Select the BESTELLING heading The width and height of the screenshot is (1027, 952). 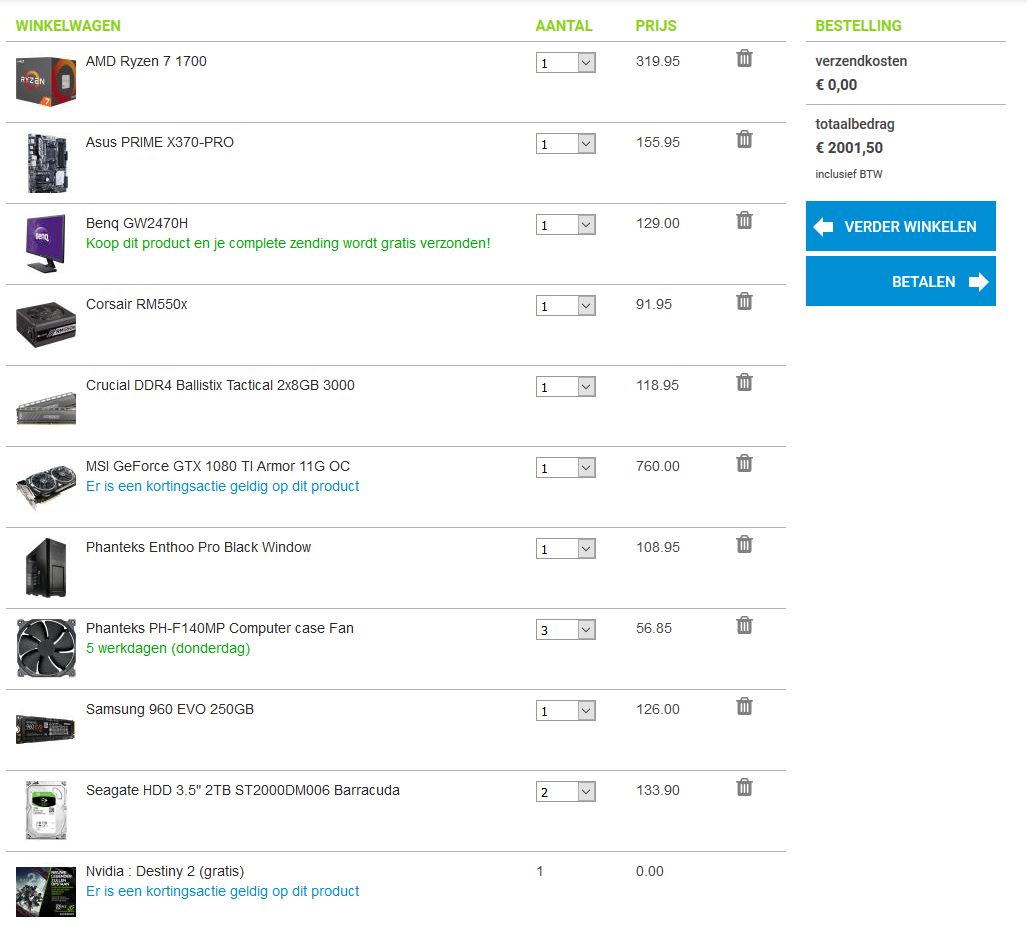point(859,26)
